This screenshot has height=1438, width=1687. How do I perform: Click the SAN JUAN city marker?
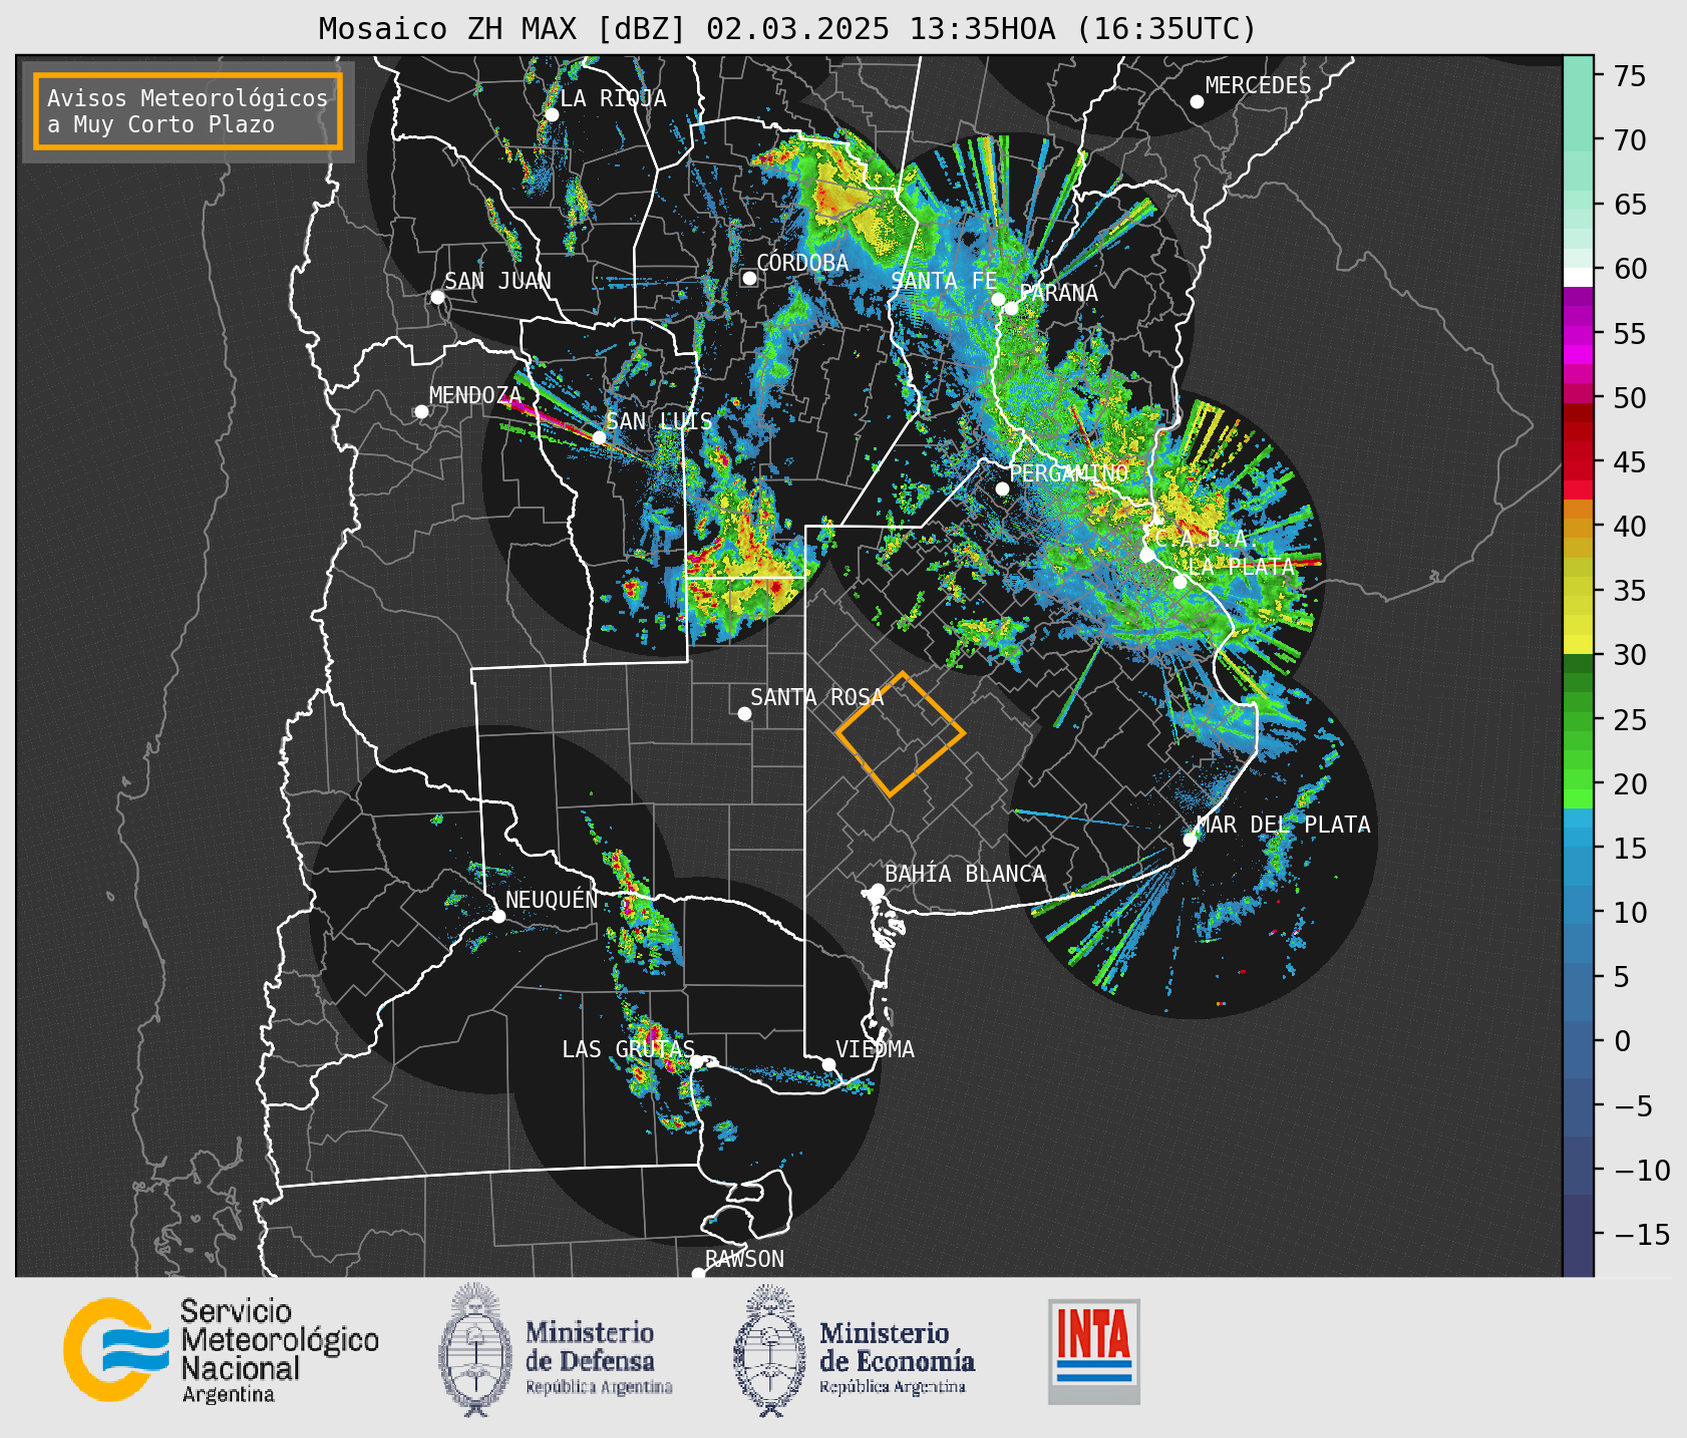click(x=437, y=297)
